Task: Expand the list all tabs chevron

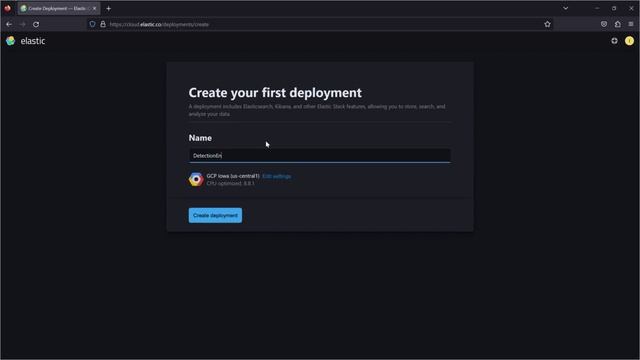Action: click(566, 8)
